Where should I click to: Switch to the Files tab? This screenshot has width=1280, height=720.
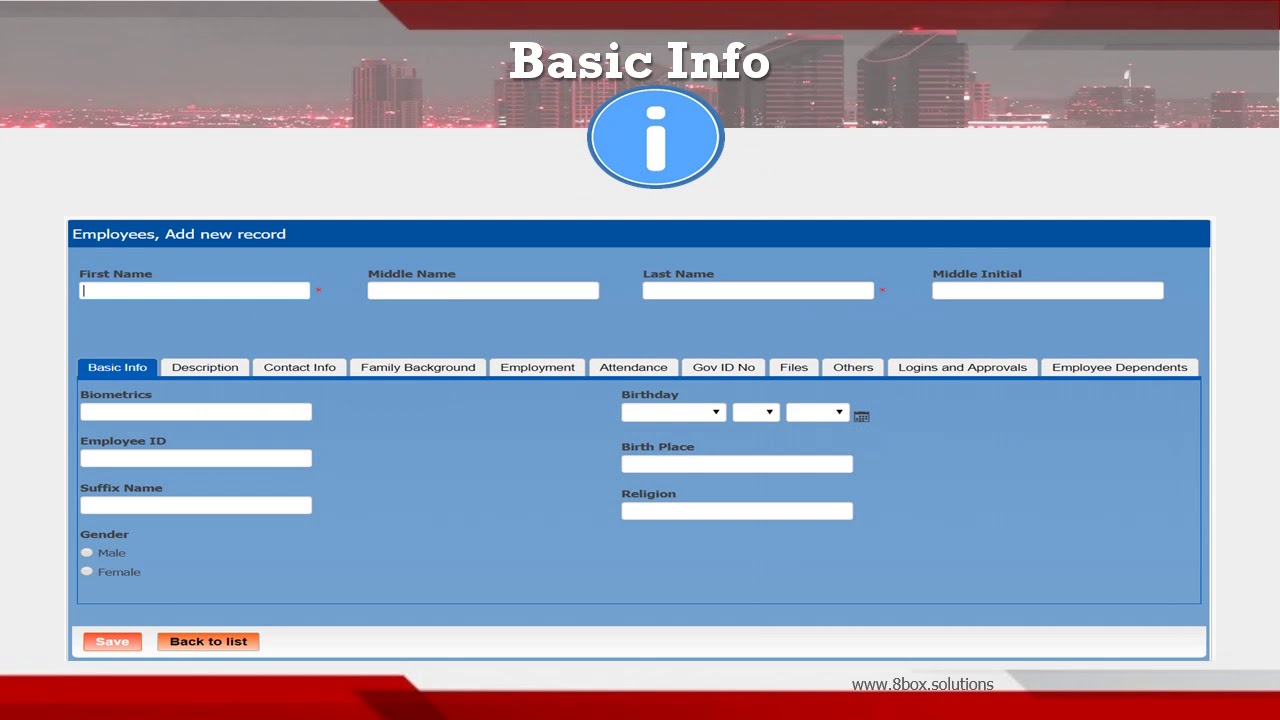pos(794,367)
